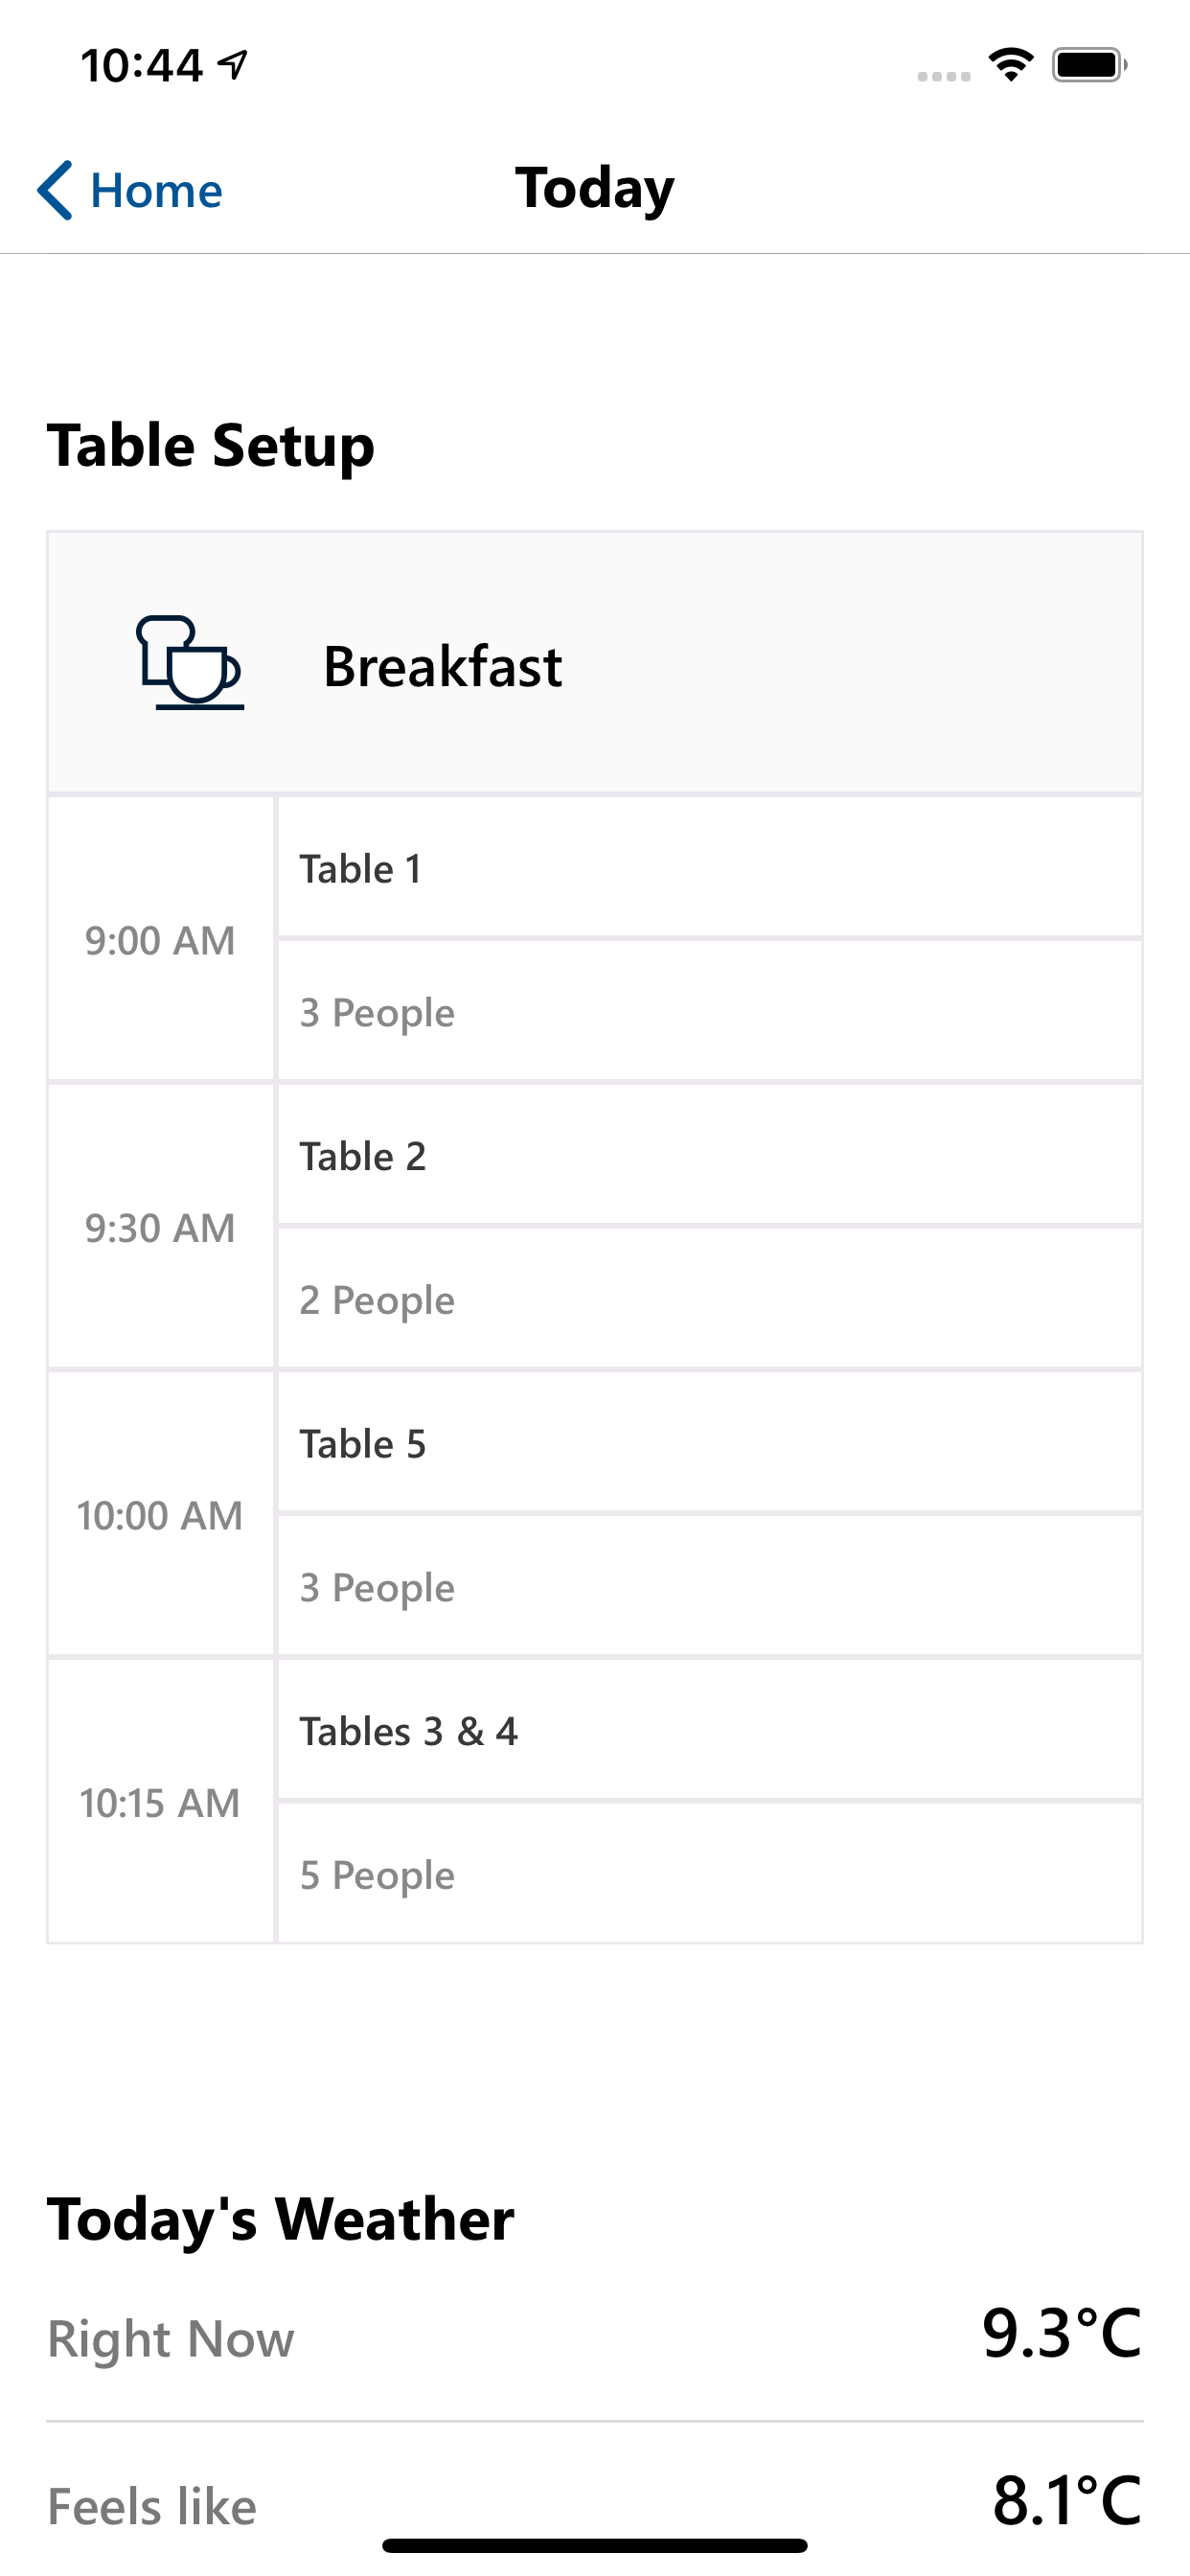Image resolution: width=1190 pixels, height=2576 pixels.
Task: Tap the location arrow icon by the clock
Action: (x=233, y=65)
